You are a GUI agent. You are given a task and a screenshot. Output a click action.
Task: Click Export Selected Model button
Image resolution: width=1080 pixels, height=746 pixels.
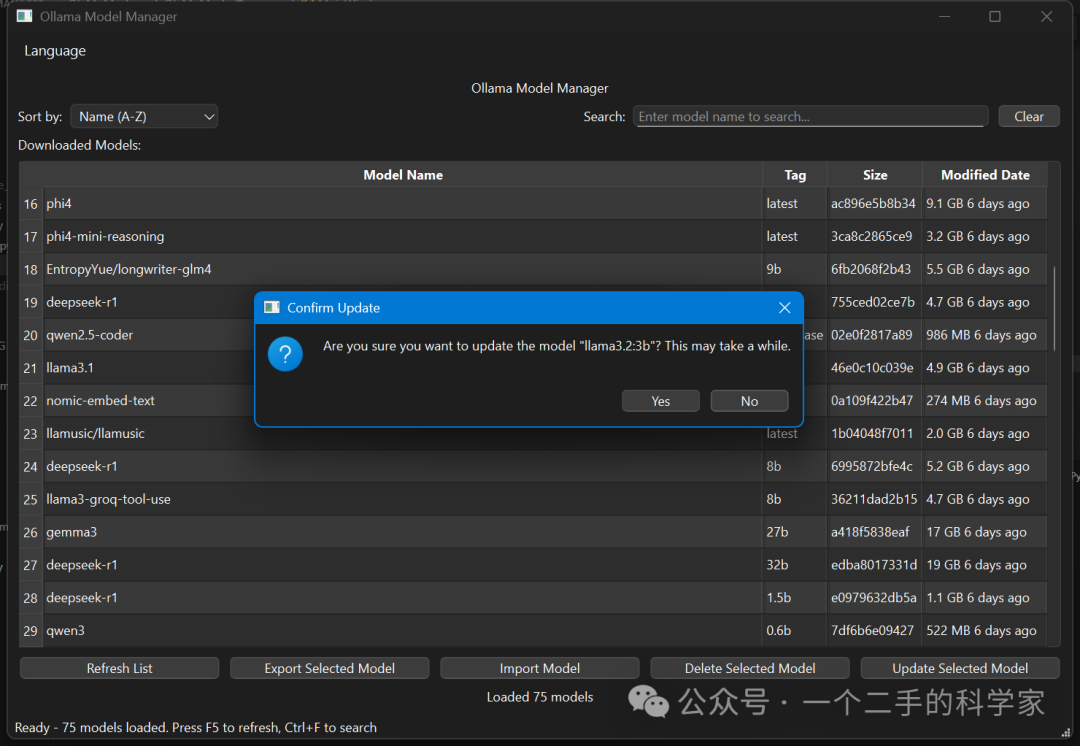[329, 668]
